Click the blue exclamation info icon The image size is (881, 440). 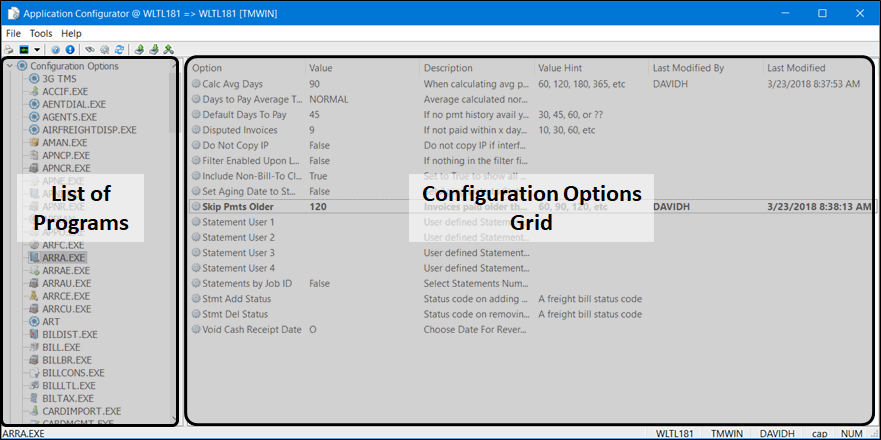[x=70, y=49]
